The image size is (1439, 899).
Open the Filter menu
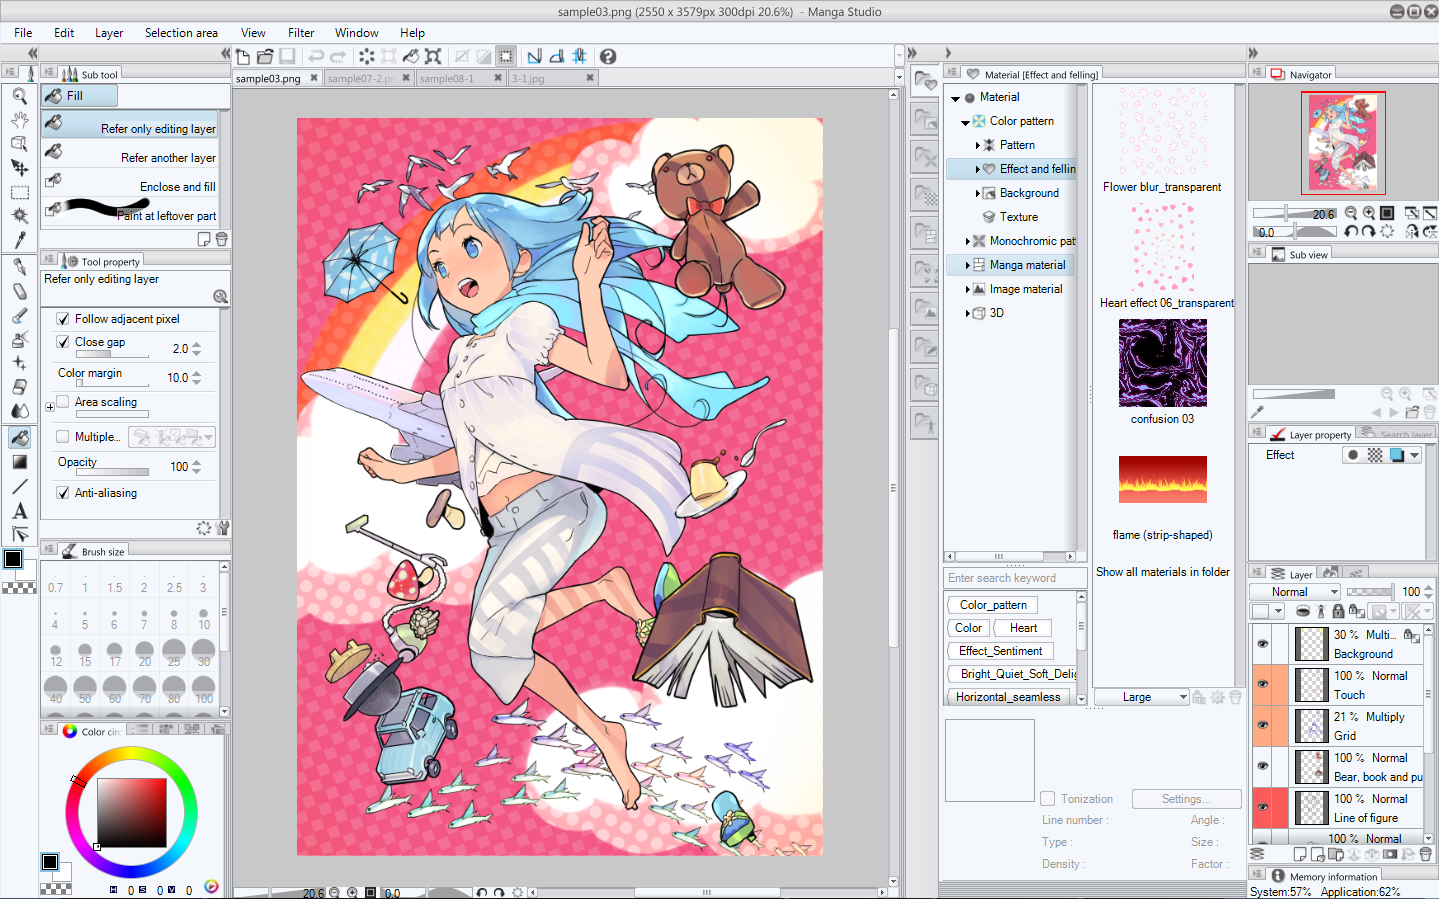pyautogui.click(x=301, y=33)
